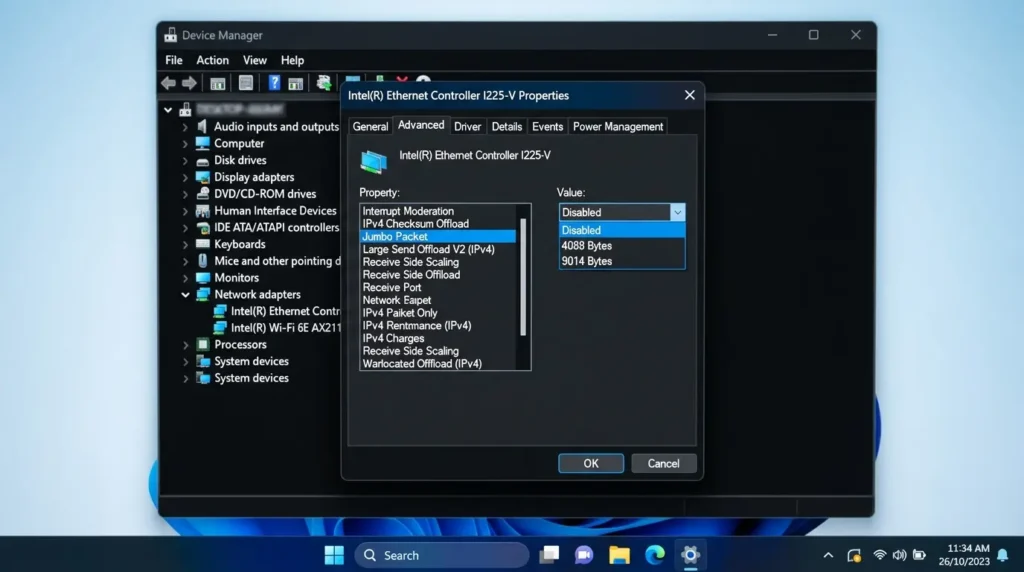This screenshot has height=572, width=1024.
Task: Click the Back arrow in Device Manager toolbar
Action: click(168, 83)
